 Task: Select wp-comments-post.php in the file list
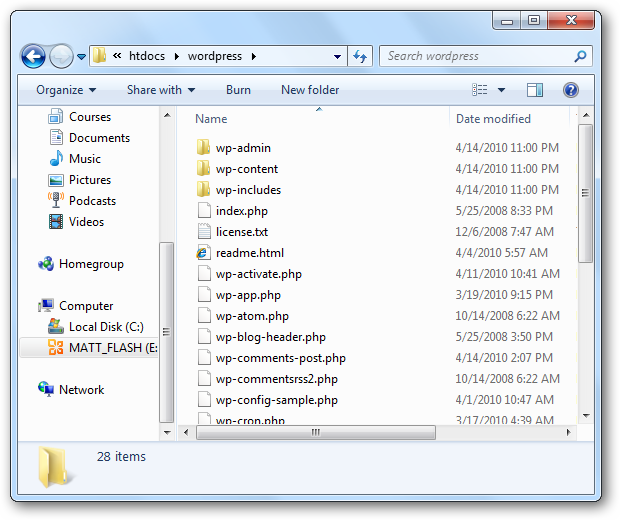(280, 358)
